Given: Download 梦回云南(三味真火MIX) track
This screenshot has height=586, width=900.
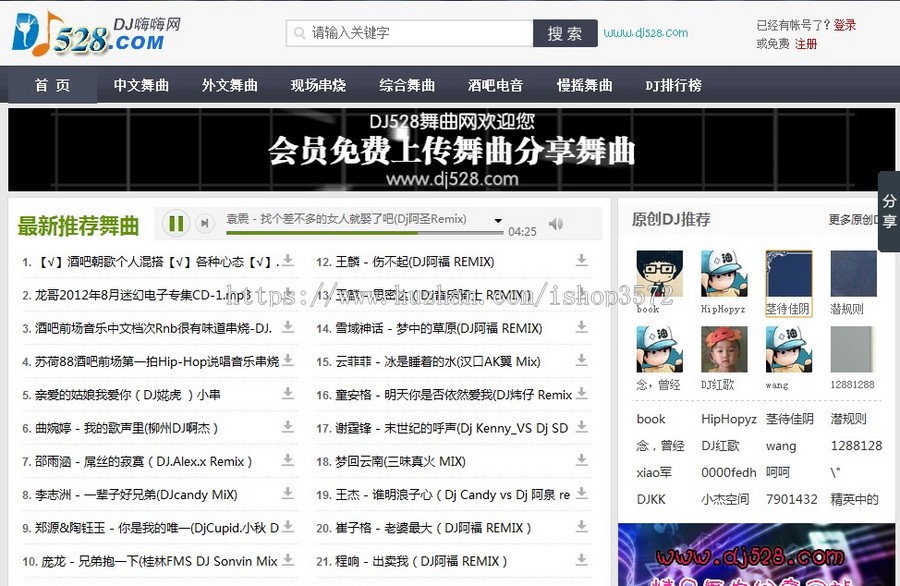Looking at the screenshot, I should pyautogui.click(x=582, y=461).
